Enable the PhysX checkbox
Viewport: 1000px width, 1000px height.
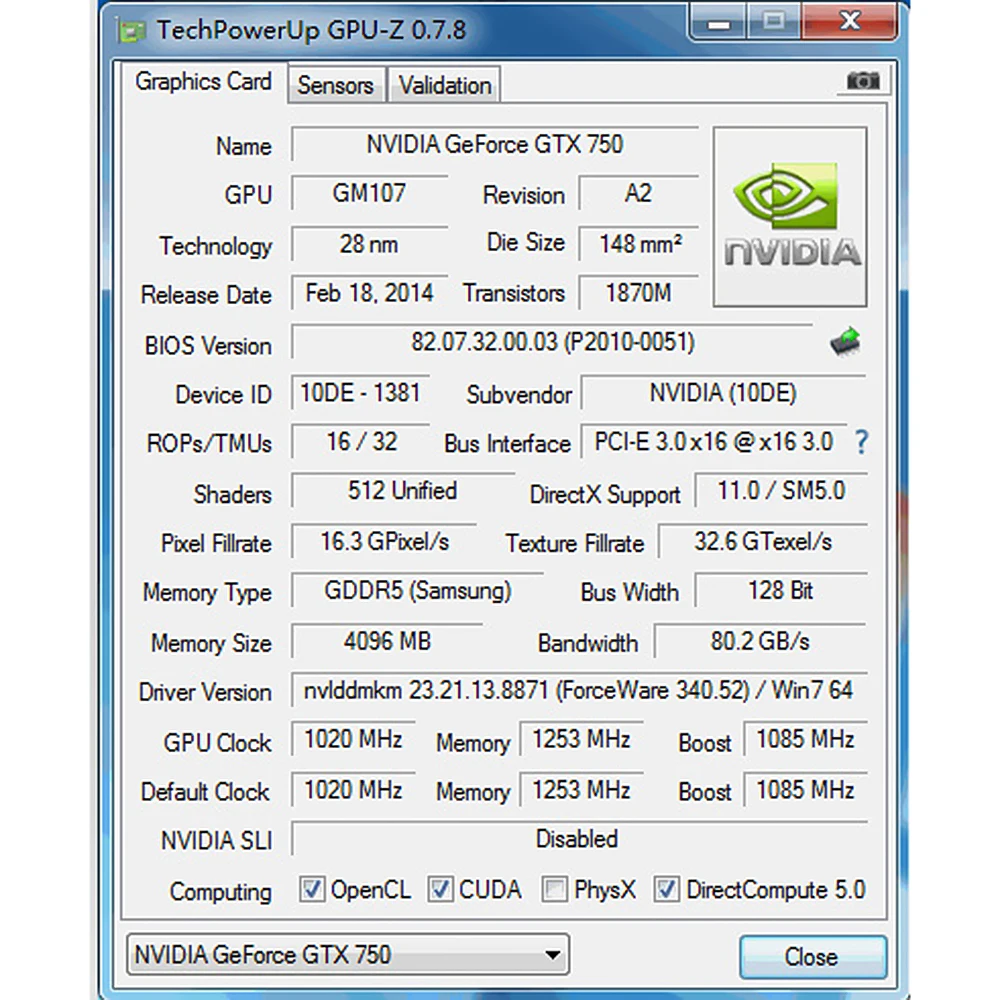click(554, 889)
